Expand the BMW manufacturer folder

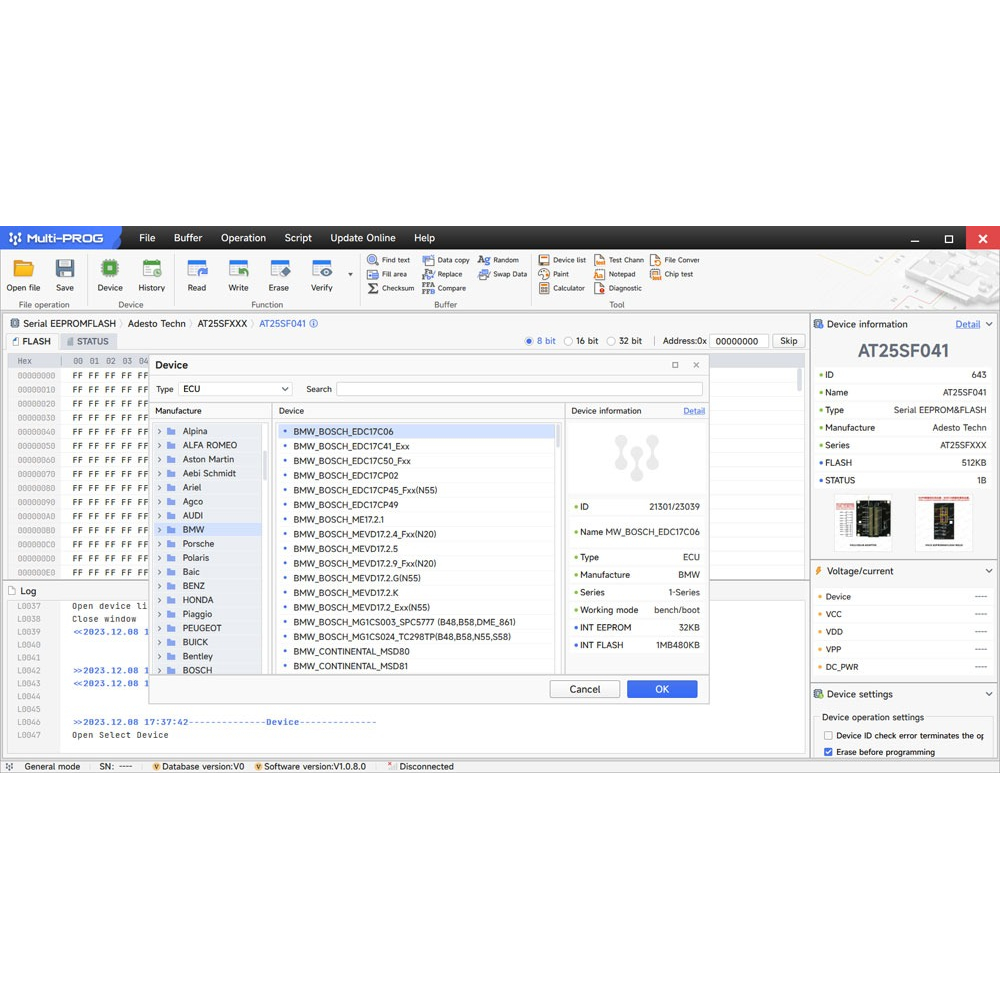(160, 530)
